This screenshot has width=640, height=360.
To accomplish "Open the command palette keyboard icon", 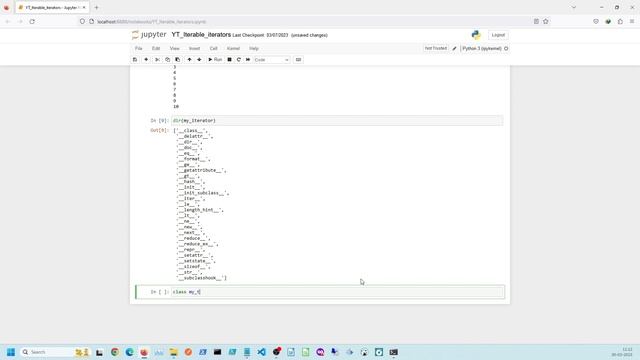I will (298, 60).
